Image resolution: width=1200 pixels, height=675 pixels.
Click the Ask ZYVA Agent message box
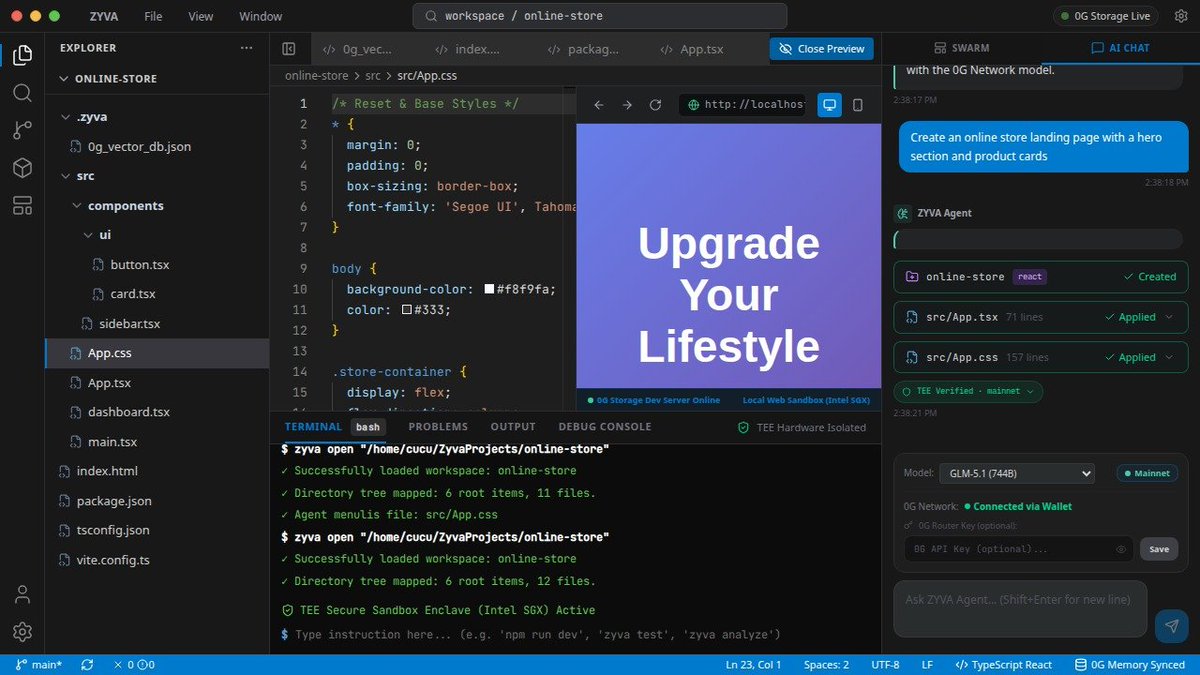pyautogui.click(x=1020, y=609)
